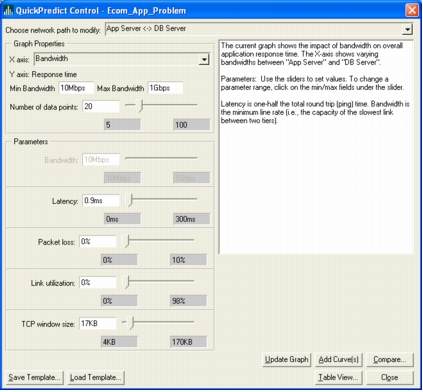
Task: Close the QuickPredict Control window
Action: pos(412,10)
